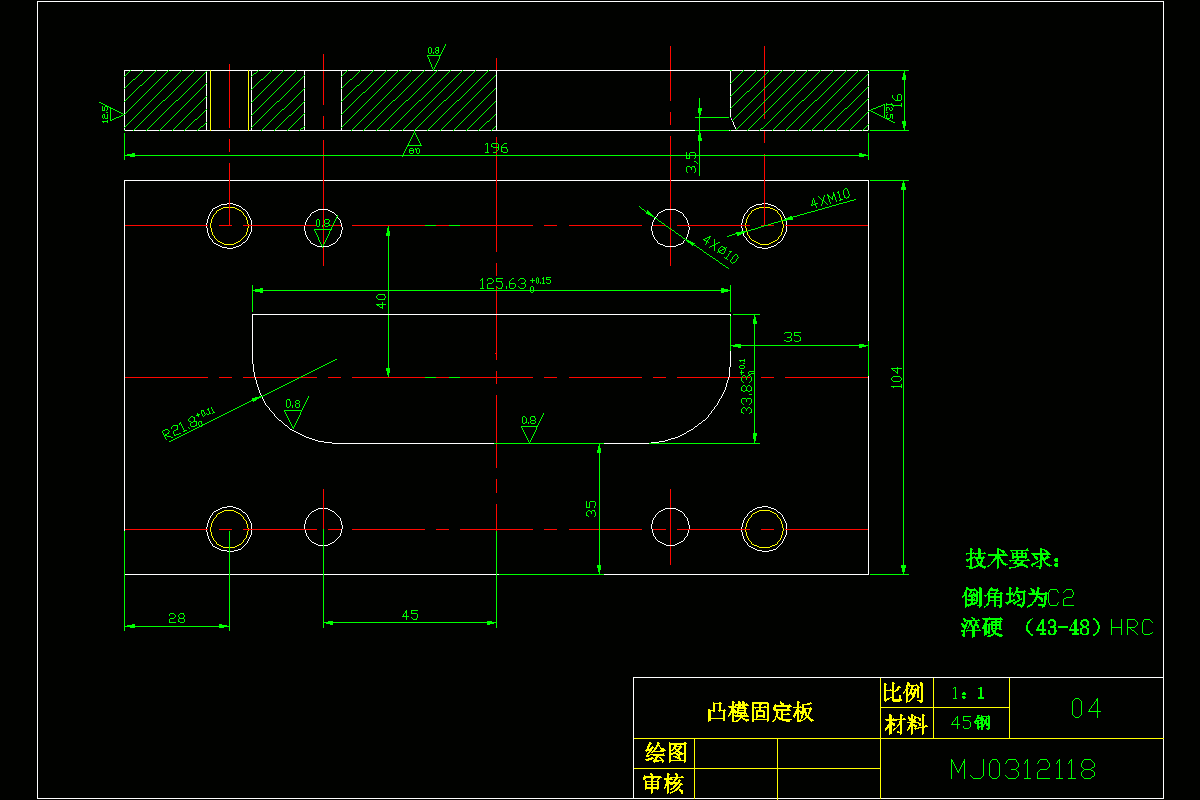The height and width of the screenshot is (800, 1200).
Task: Click the 4XM10 thread callout
Action: (x=832, y=197)
